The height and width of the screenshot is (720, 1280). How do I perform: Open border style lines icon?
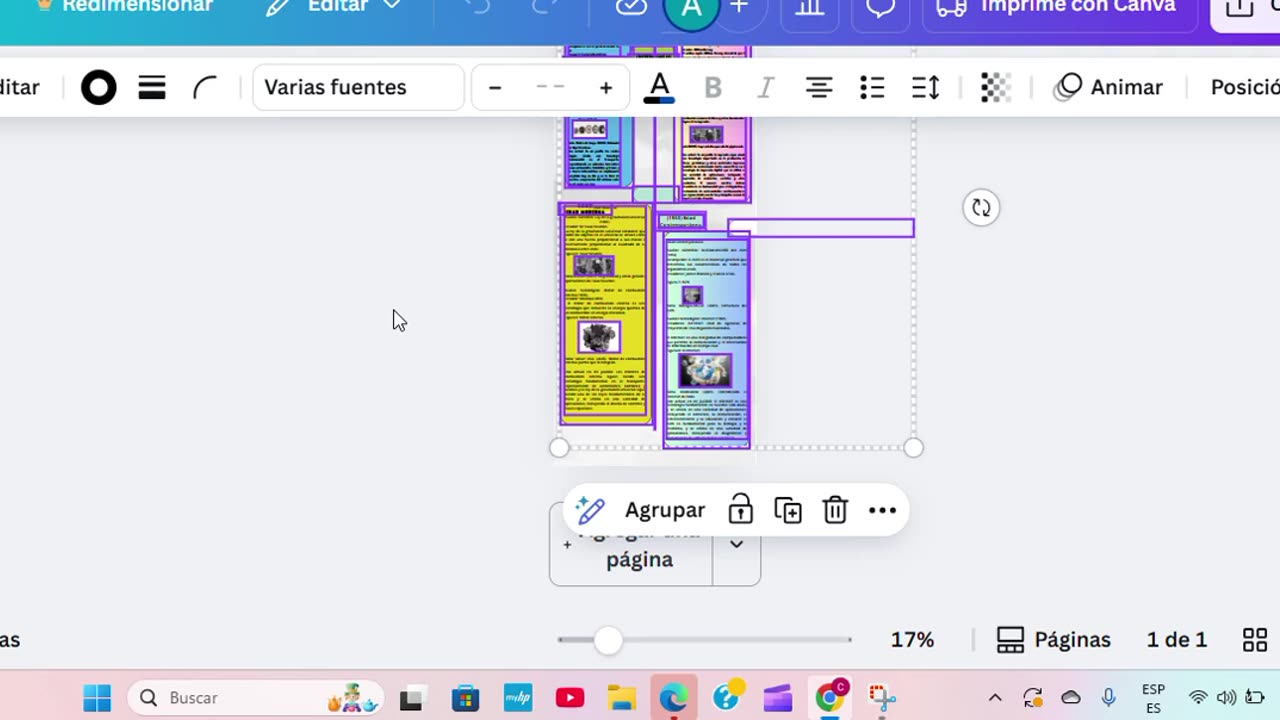click(x=152, y=88)
